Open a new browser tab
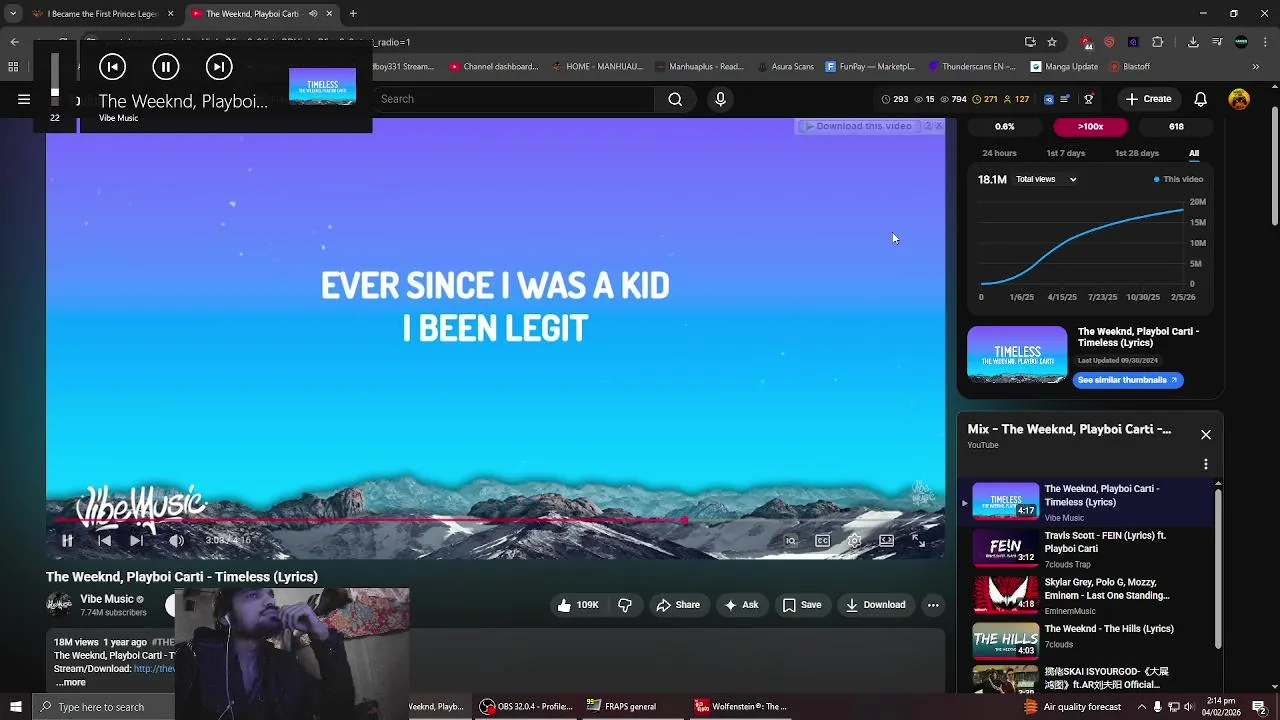The image size is (1280, 720). 353,14
